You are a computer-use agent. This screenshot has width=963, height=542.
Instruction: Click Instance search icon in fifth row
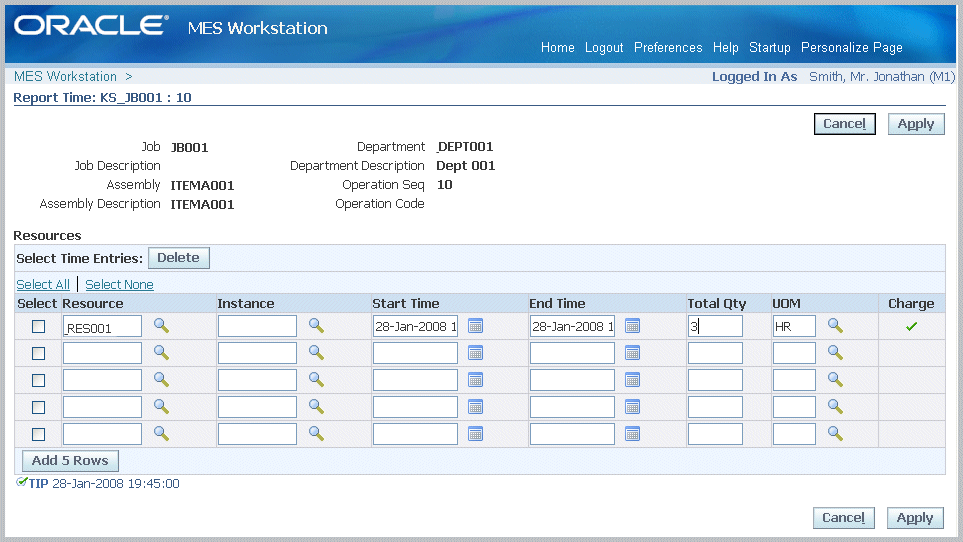coord(316,433)
